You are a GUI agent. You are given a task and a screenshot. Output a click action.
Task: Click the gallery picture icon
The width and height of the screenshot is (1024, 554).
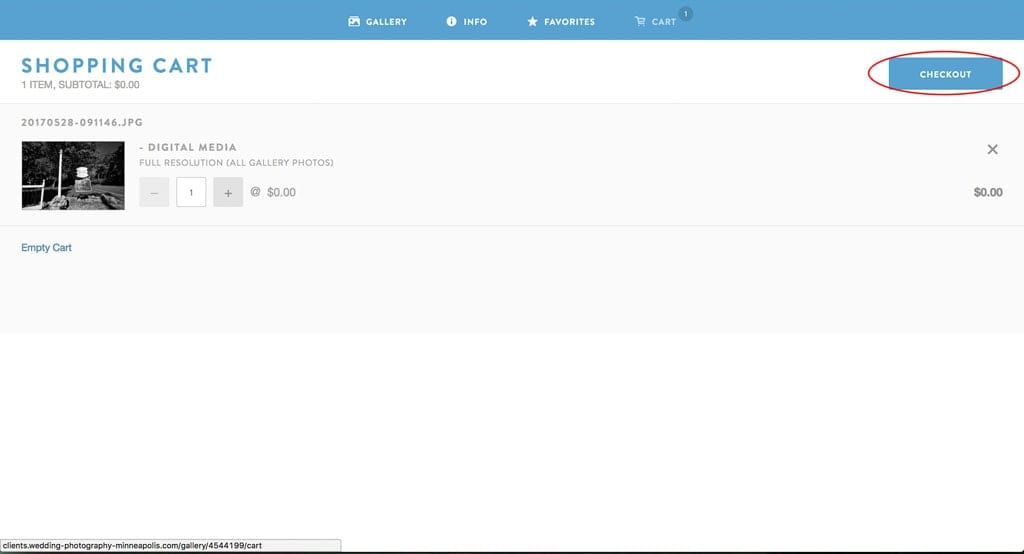point(354,22)
